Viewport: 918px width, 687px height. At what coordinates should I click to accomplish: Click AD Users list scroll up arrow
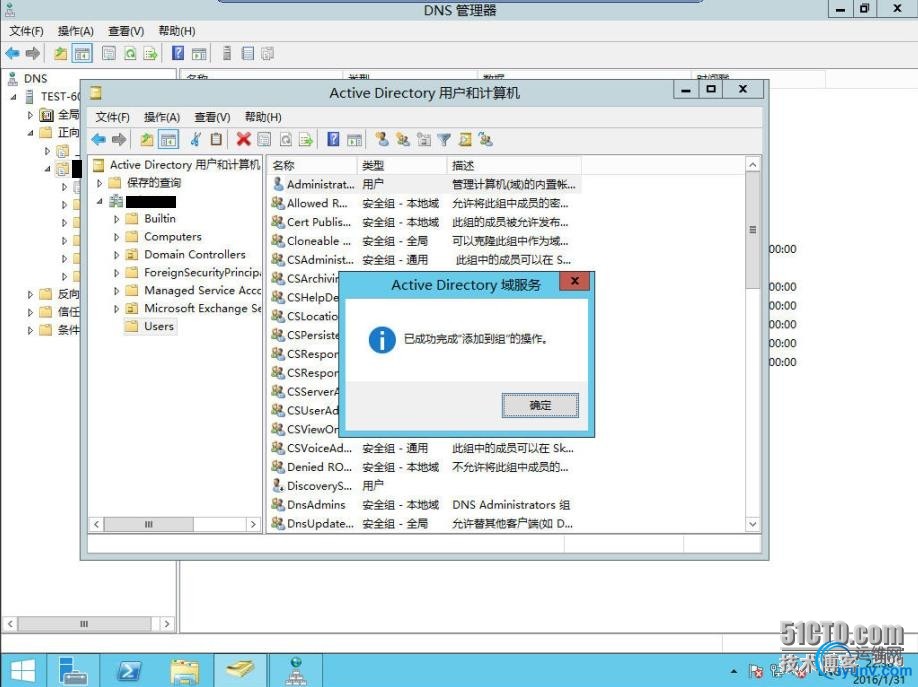(x=753, y=165)
